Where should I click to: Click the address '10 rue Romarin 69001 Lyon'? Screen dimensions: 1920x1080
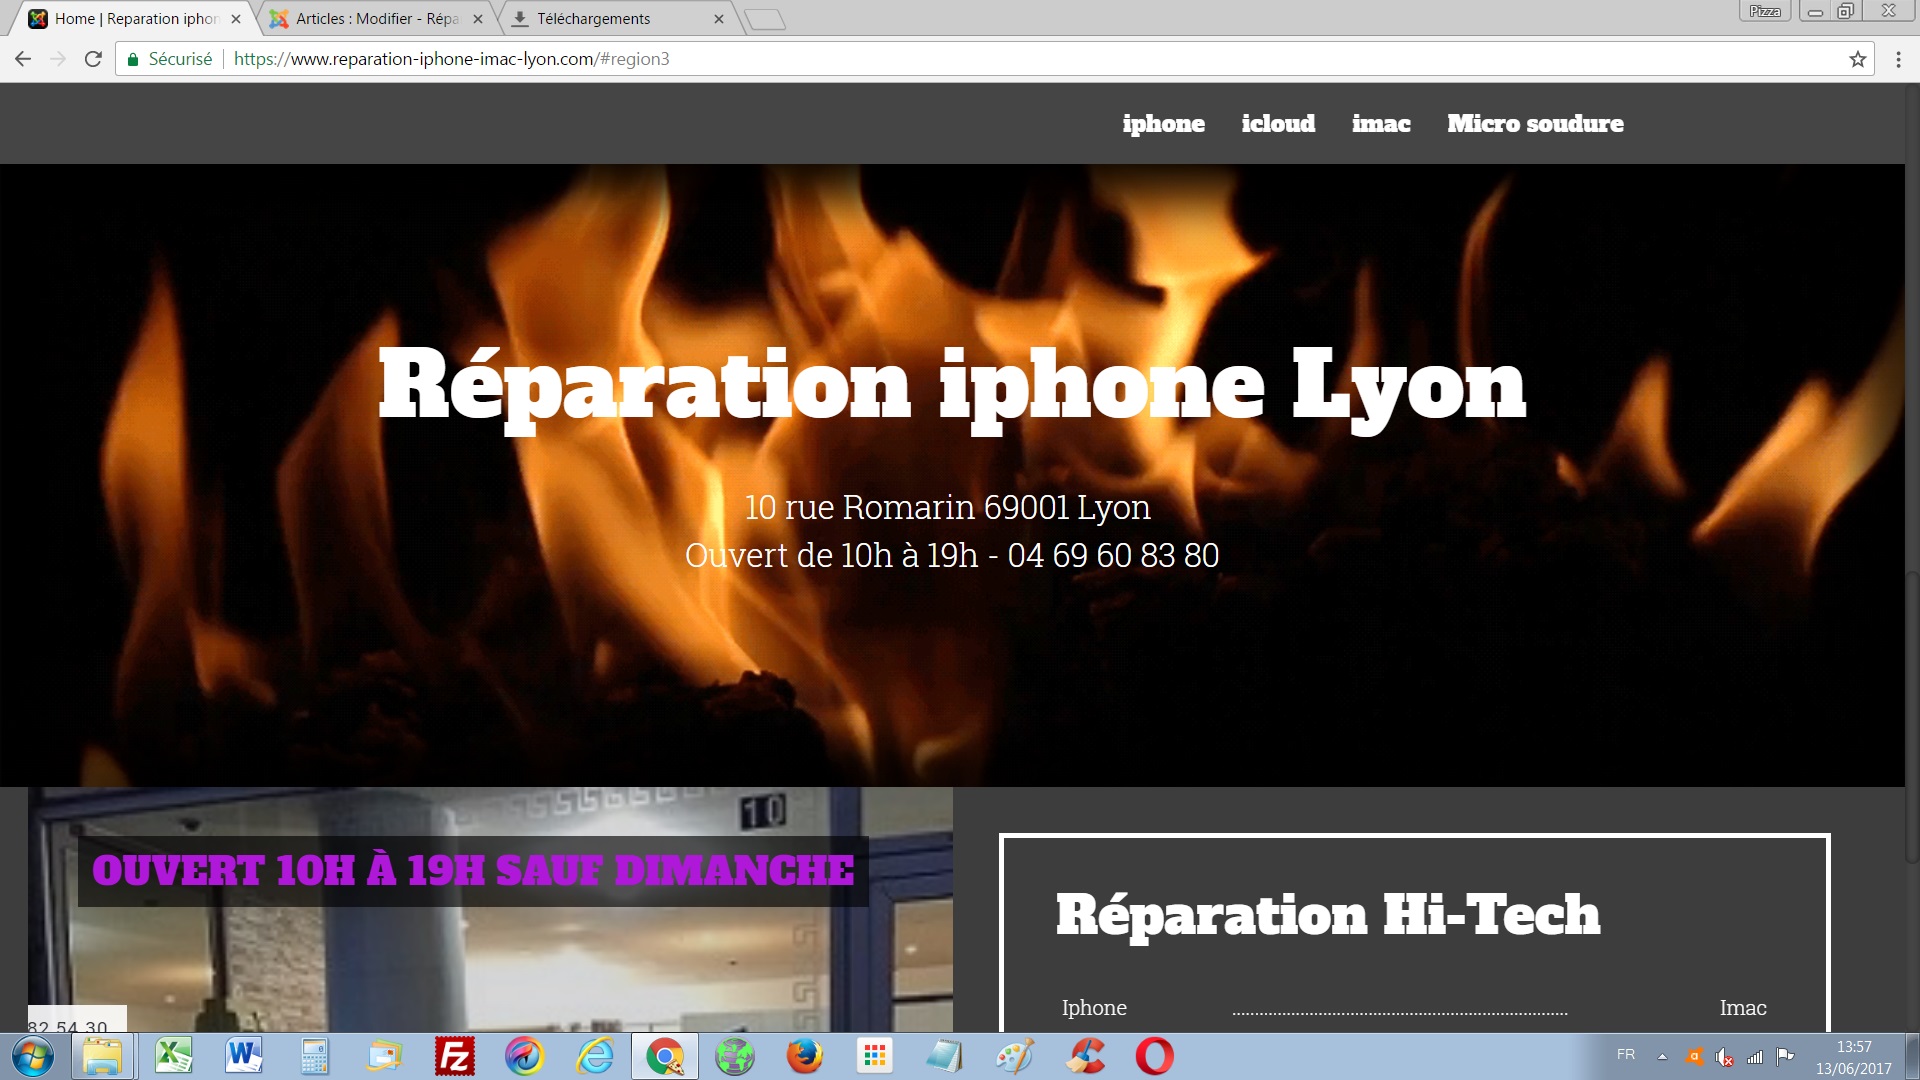[948, 507]
